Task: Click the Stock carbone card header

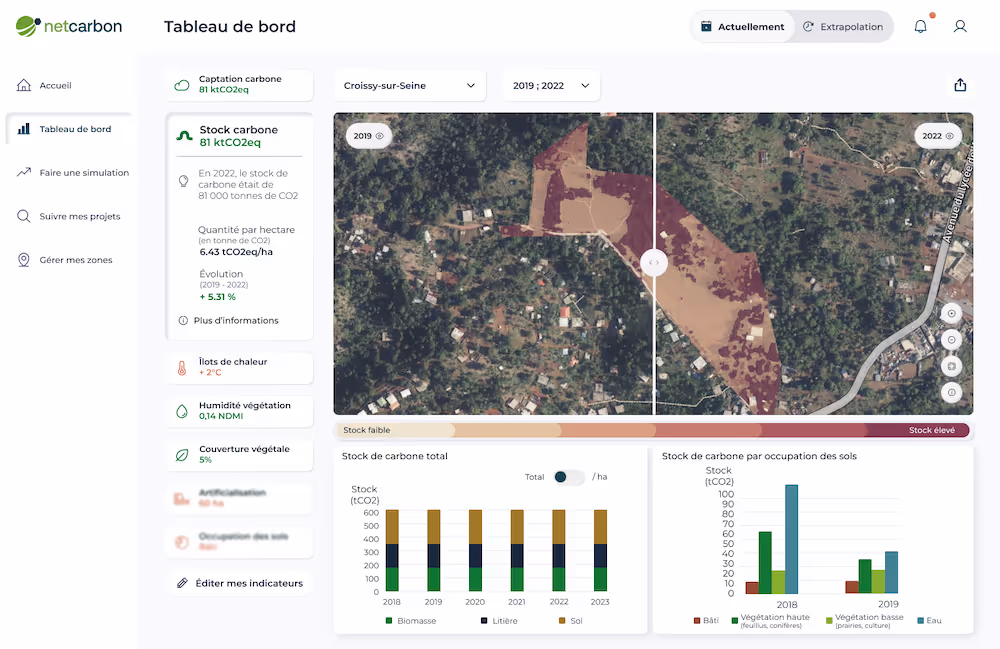Action: click(x=239, y=136)
